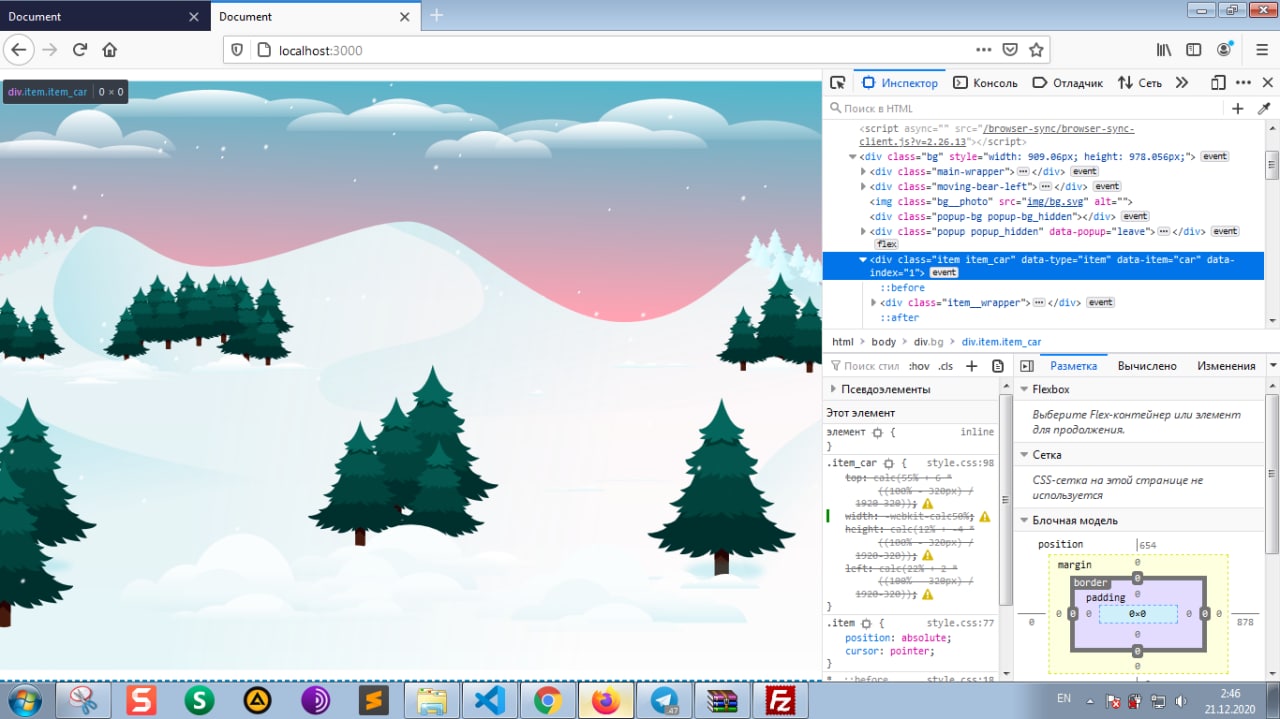
Task: Collapse the Сетка grid section
Action: (x=1024, y=455)
